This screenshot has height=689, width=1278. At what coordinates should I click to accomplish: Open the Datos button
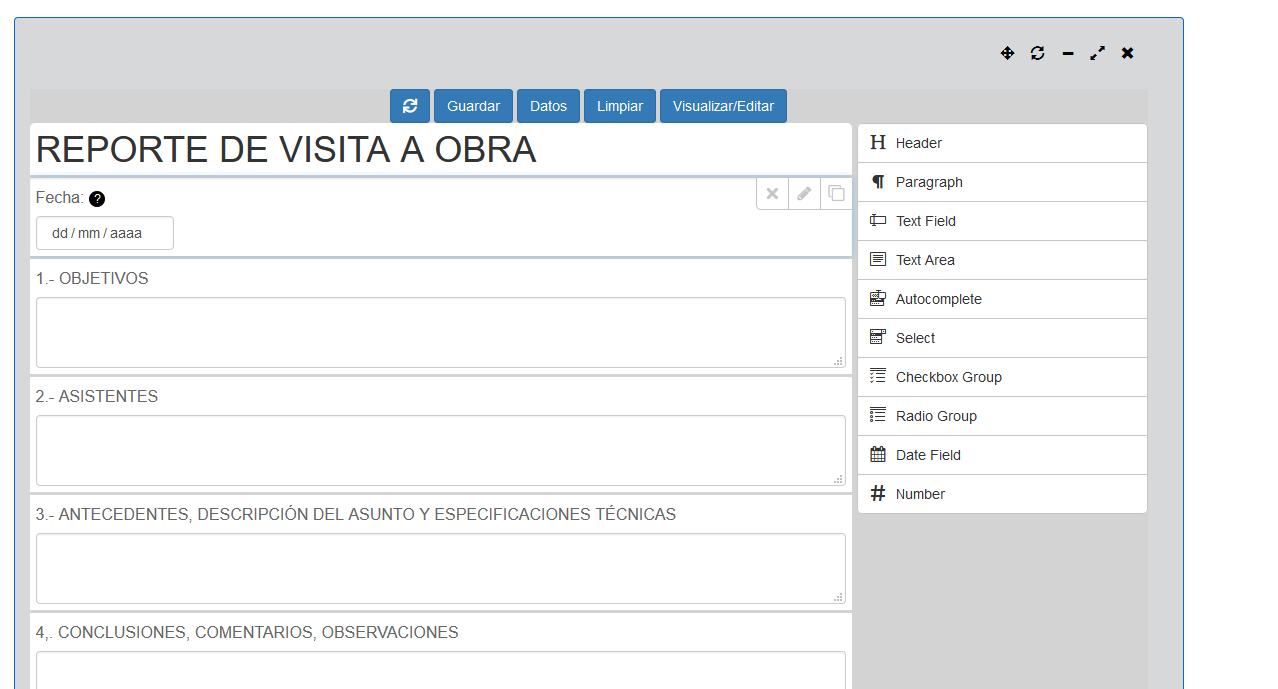[x=548, y=106]
